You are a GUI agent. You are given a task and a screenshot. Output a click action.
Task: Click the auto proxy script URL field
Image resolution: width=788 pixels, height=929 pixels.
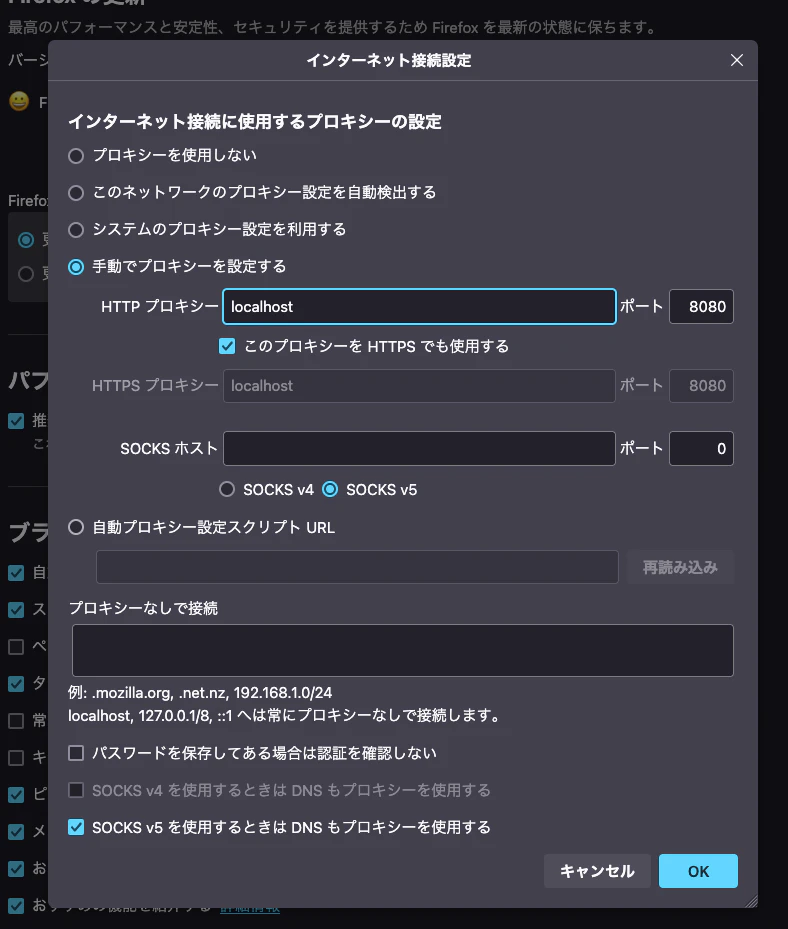(x=357, y=567)
